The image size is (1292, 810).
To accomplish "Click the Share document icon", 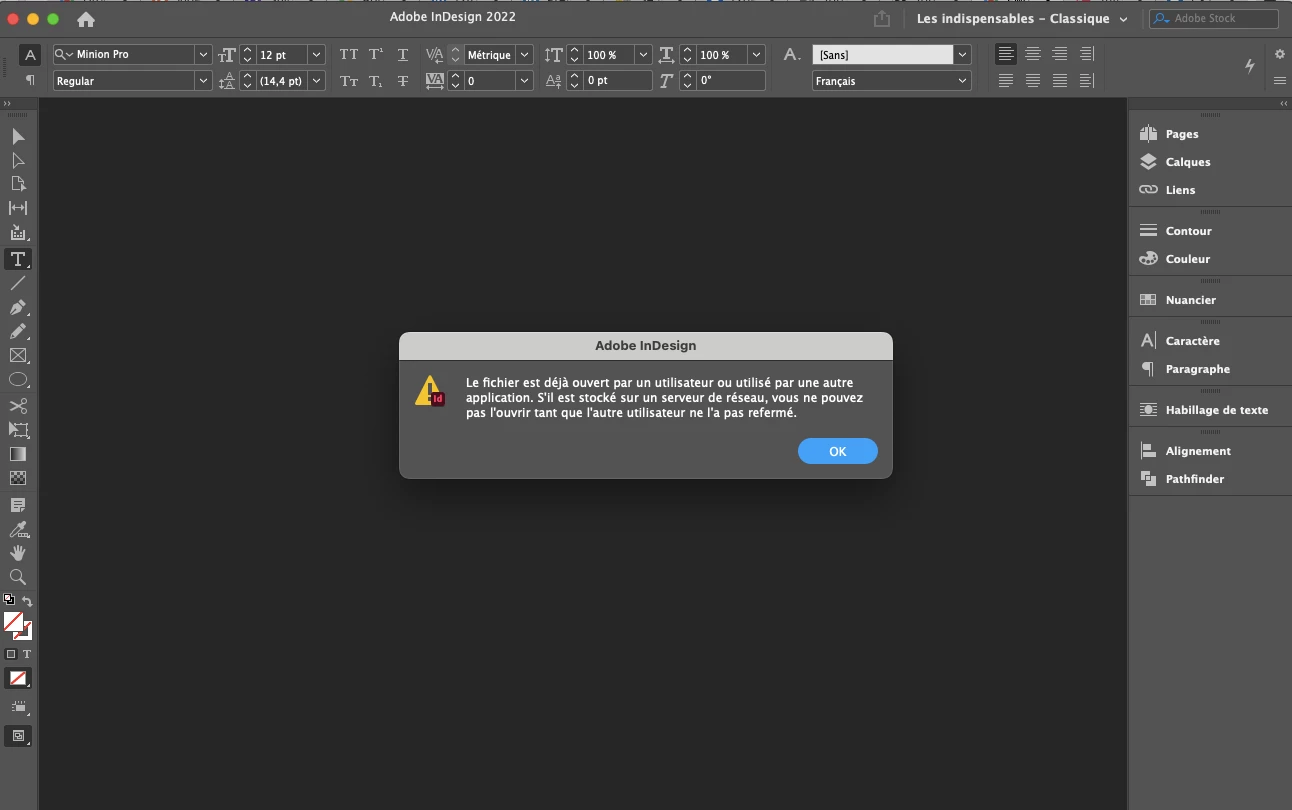I will [881, 19].
